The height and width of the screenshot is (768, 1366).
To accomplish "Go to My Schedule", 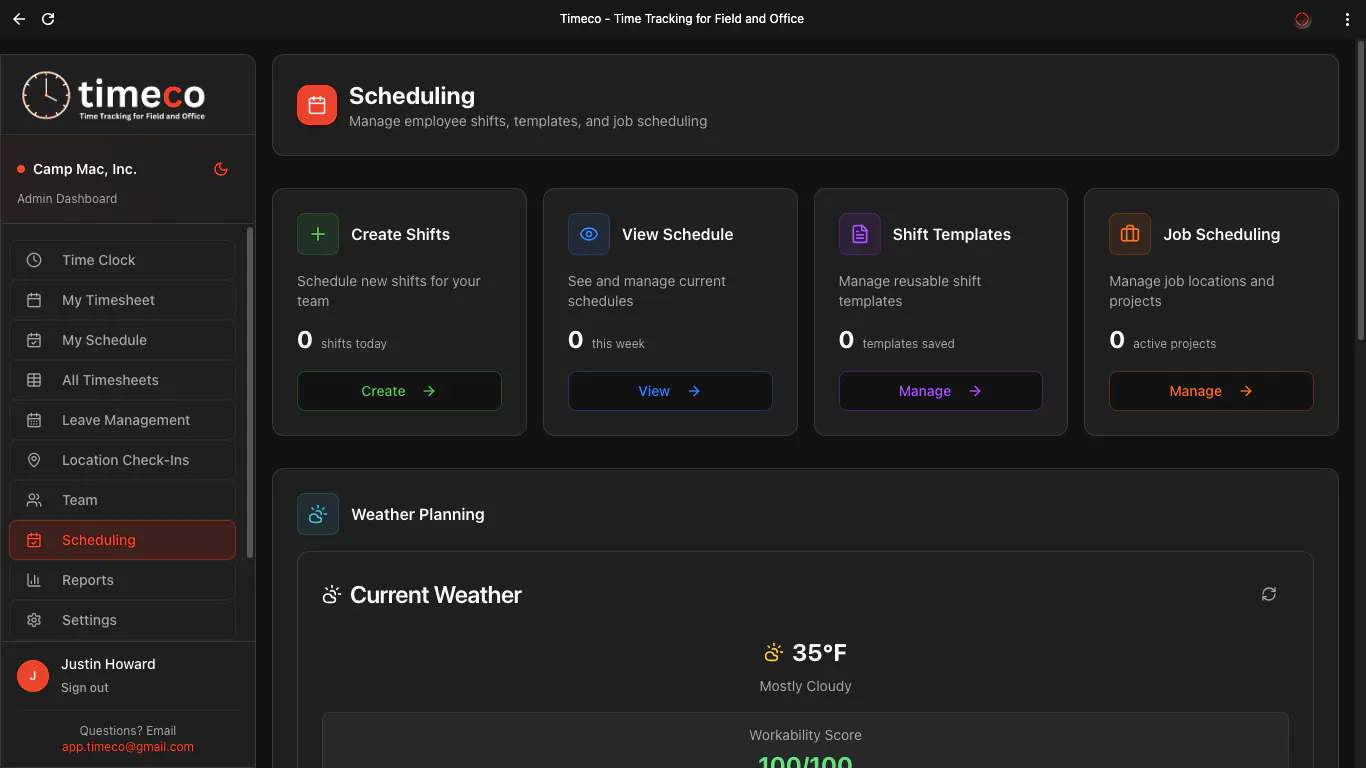I will (x=122, y=340).
